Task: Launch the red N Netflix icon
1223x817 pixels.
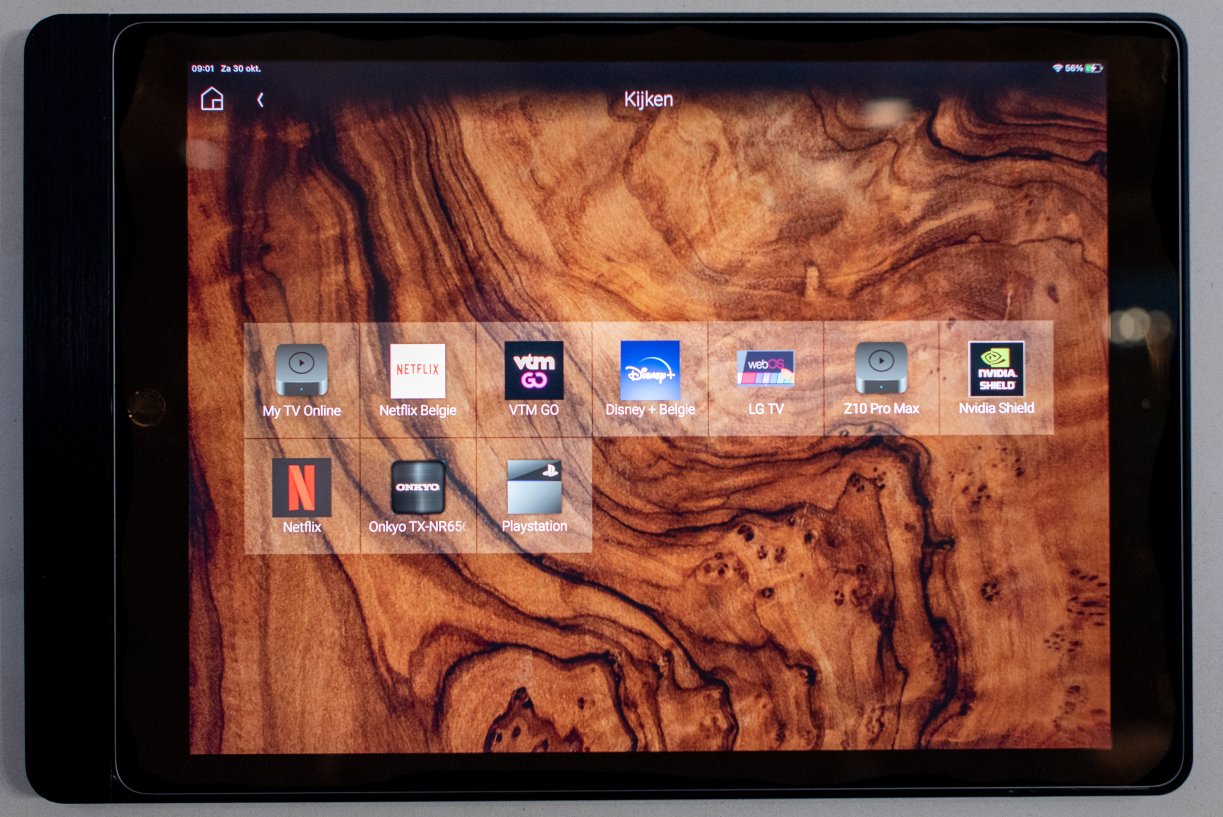Action: [x=302, y=487]
